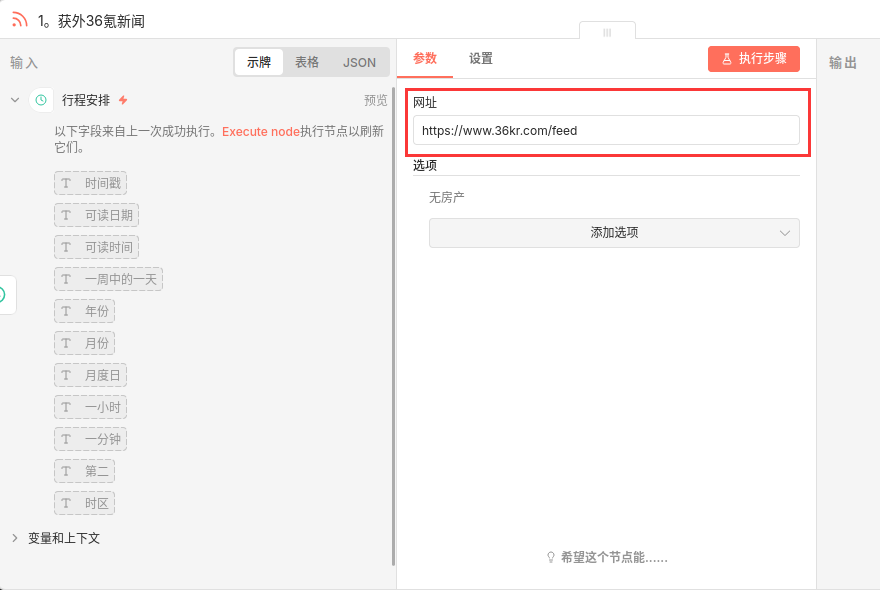Image resolution: width=880 pixels, height=590 pixels.
Task: Open the 预览 preview link
Action: [373, 100]
